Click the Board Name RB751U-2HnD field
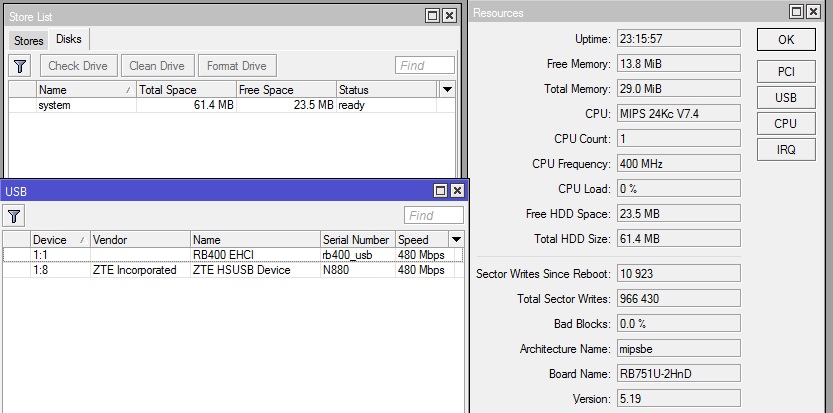Image resolution: width=833 pixels, height=413 pixels. [x=678, y=374]
